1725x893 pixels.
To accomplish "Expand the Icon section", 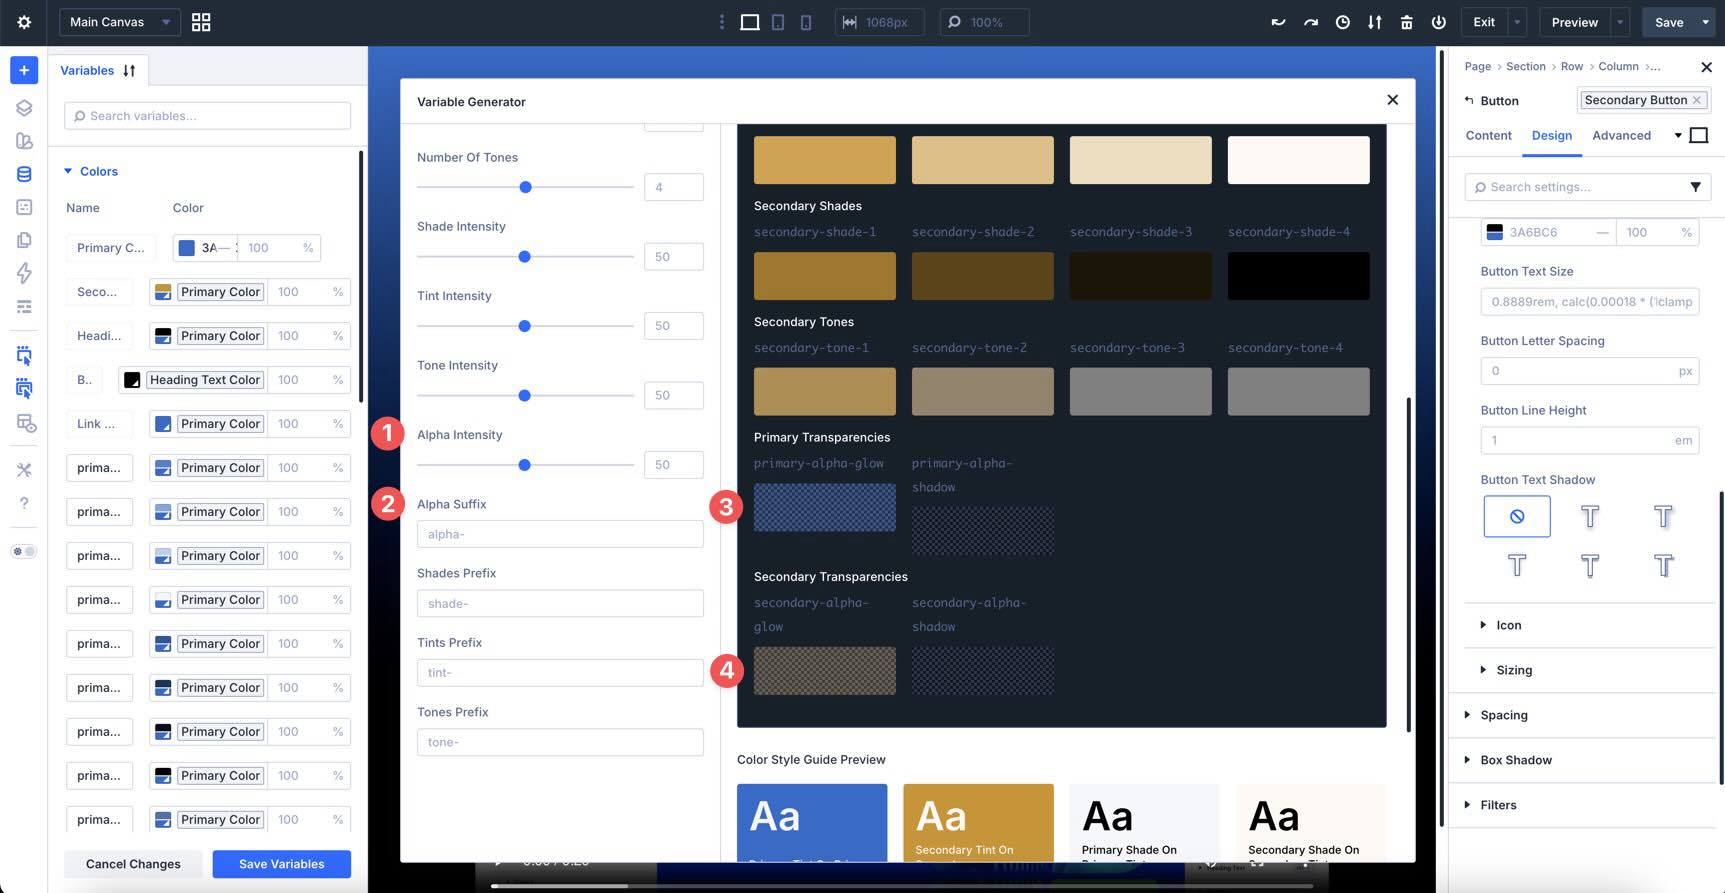I will click(1508, 625).
